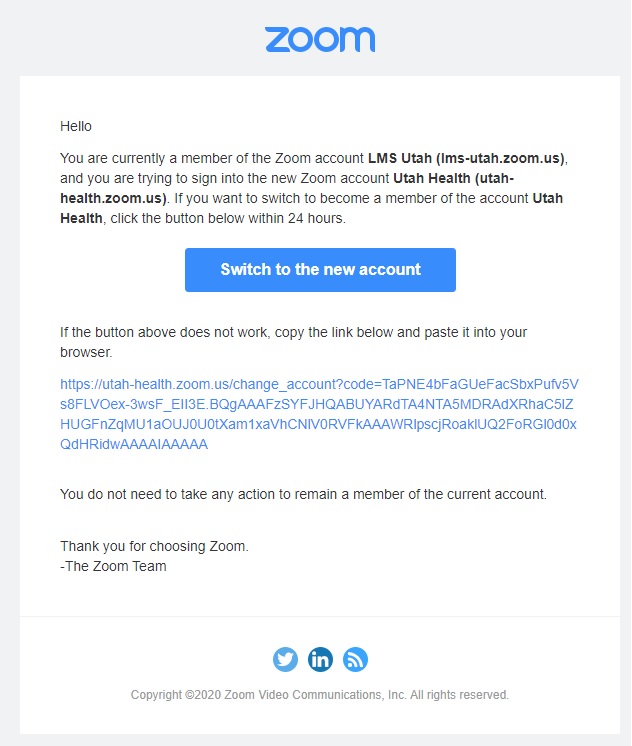This screenshot has height=746, width=632.
Task: Click the "Thank you for choosing Zoom." line
Action: (154, 546)
